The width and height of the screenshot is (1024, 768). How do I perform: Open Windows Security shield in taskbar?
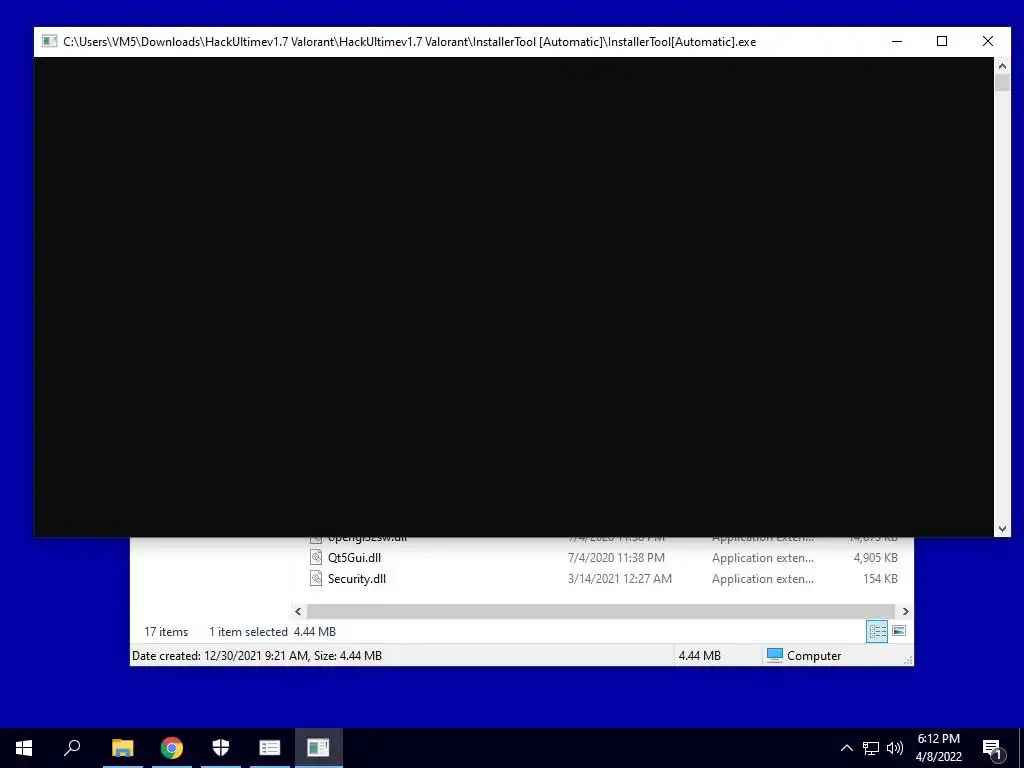pyautogui.click(x=221, y=748)
